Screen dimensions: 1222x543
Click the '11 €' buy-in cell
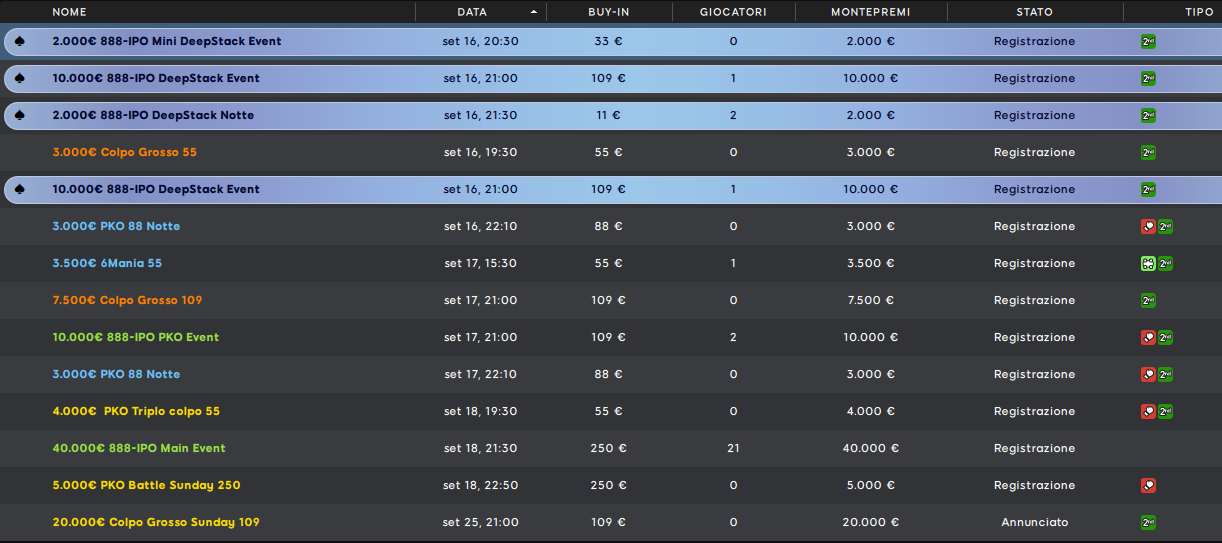(x=608, y=116)
